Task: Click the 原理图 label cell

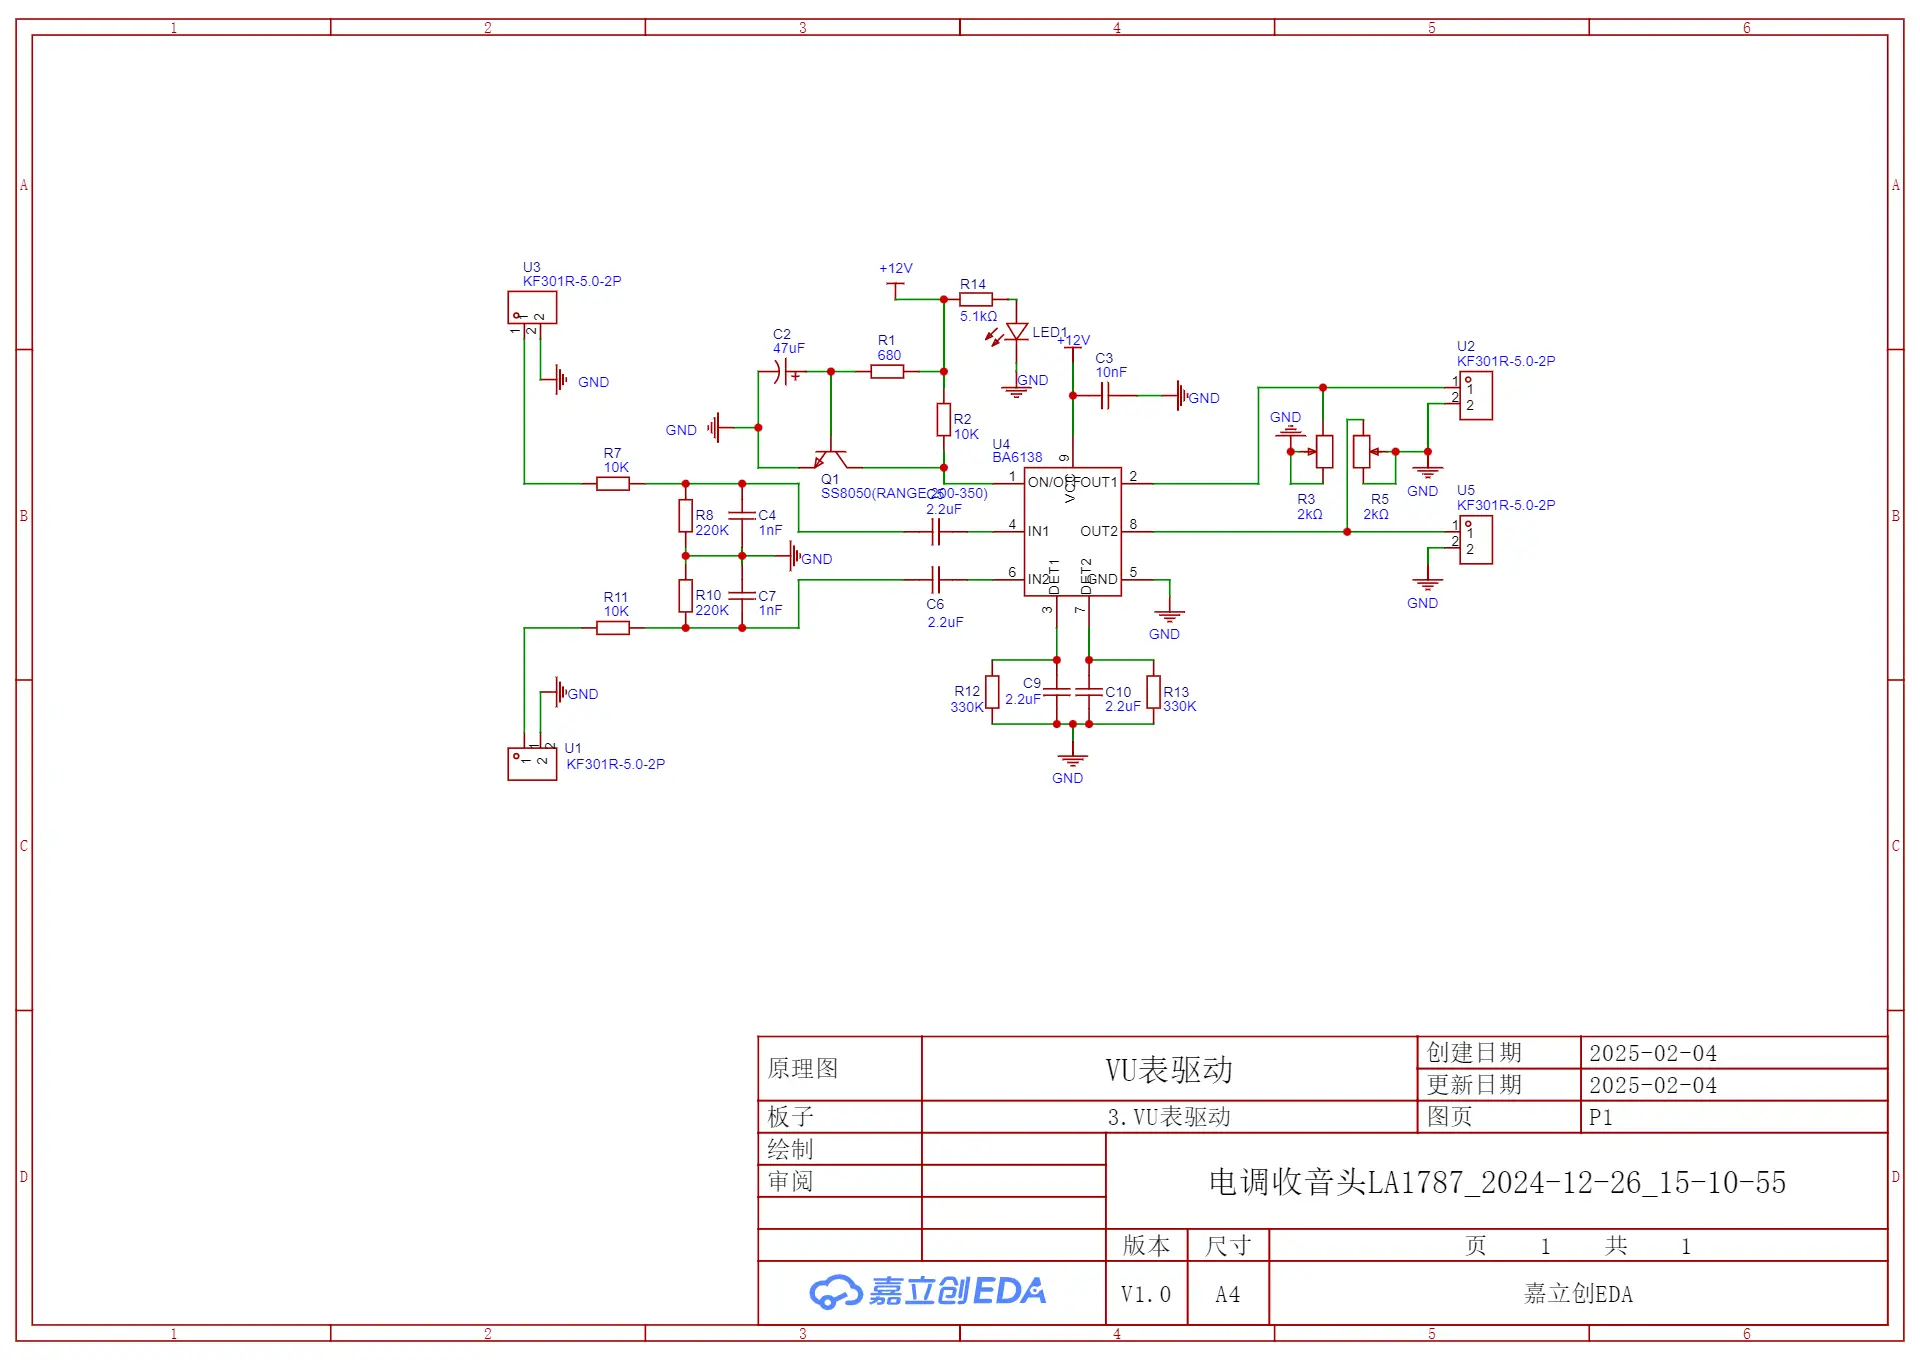Action: point(840,1068)
